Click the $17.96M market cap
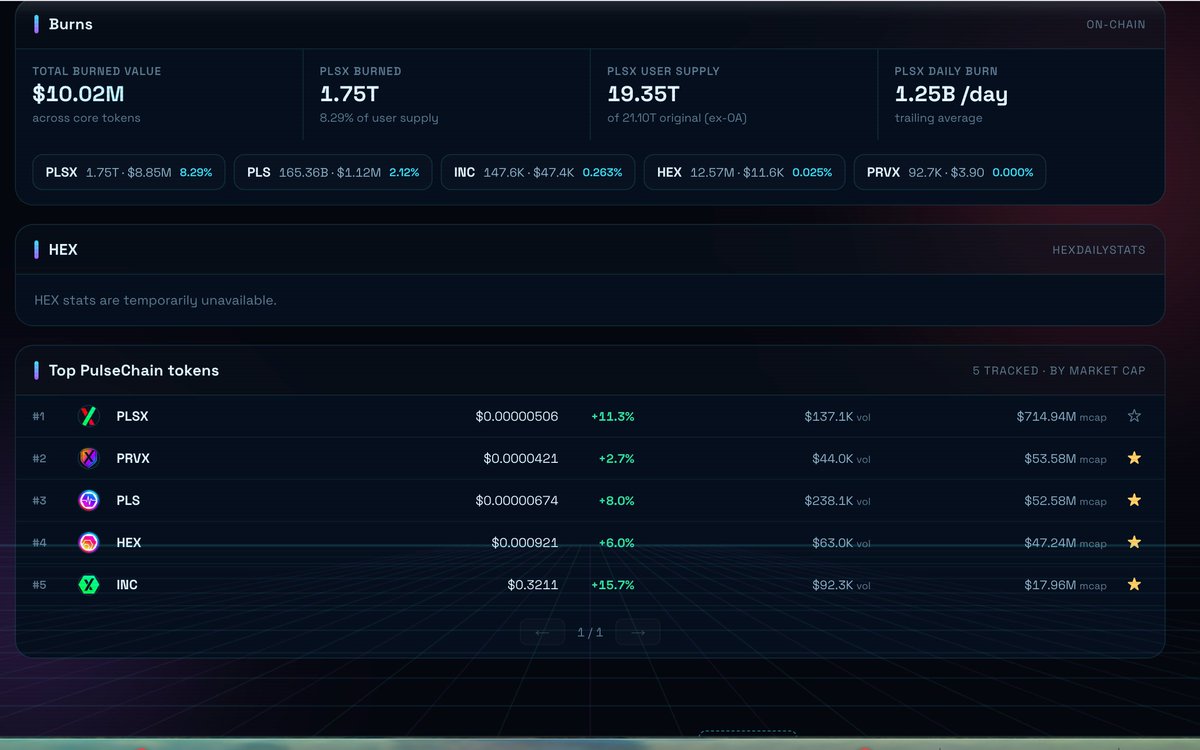 (x=1050, y=584)
